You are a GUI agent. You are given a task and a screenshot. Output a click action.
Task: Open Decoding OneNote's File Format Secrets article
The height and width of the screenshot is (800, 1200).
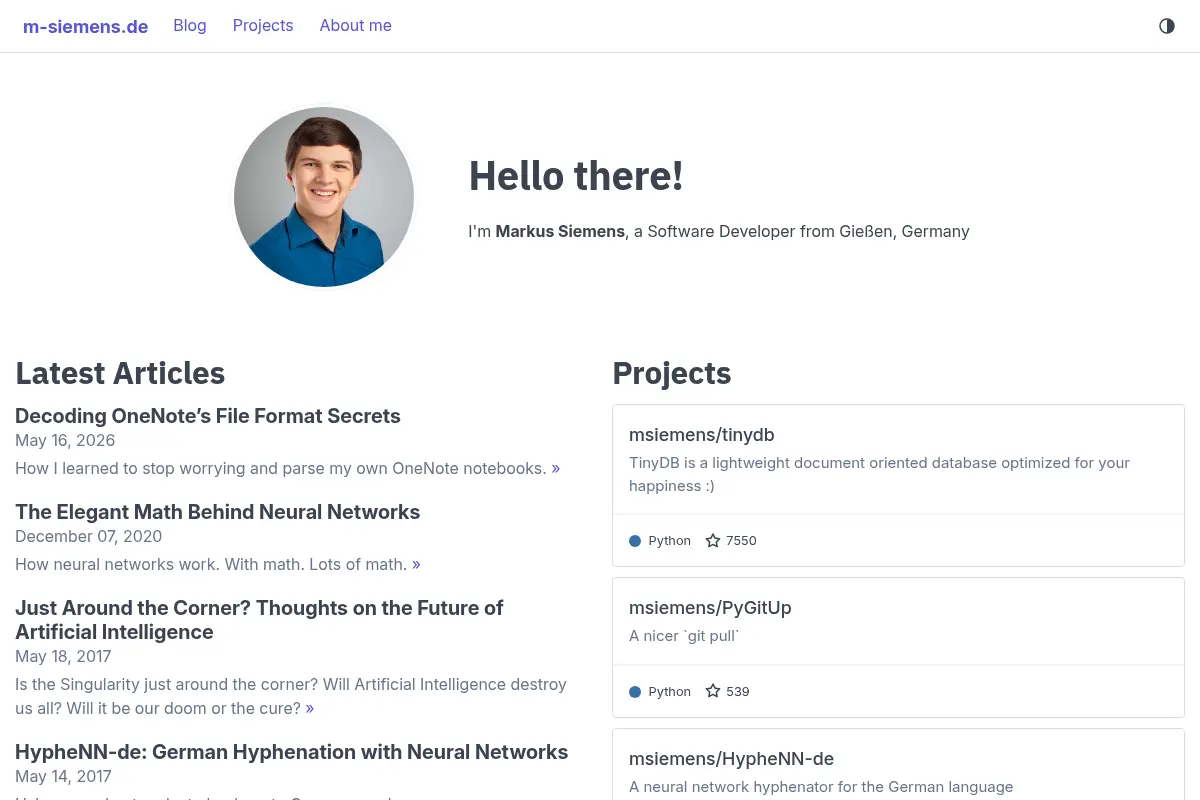(x=208, y=416)
